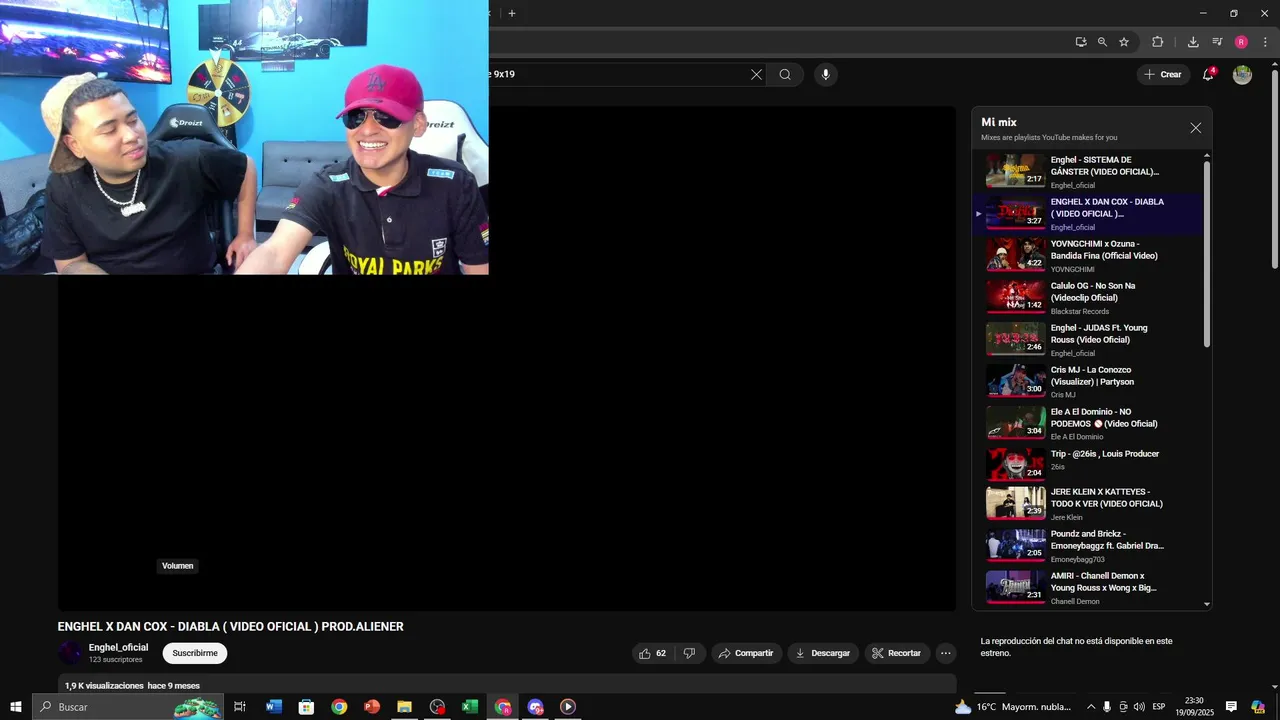Open Discord taskbar icon

(x=535, y=707)
